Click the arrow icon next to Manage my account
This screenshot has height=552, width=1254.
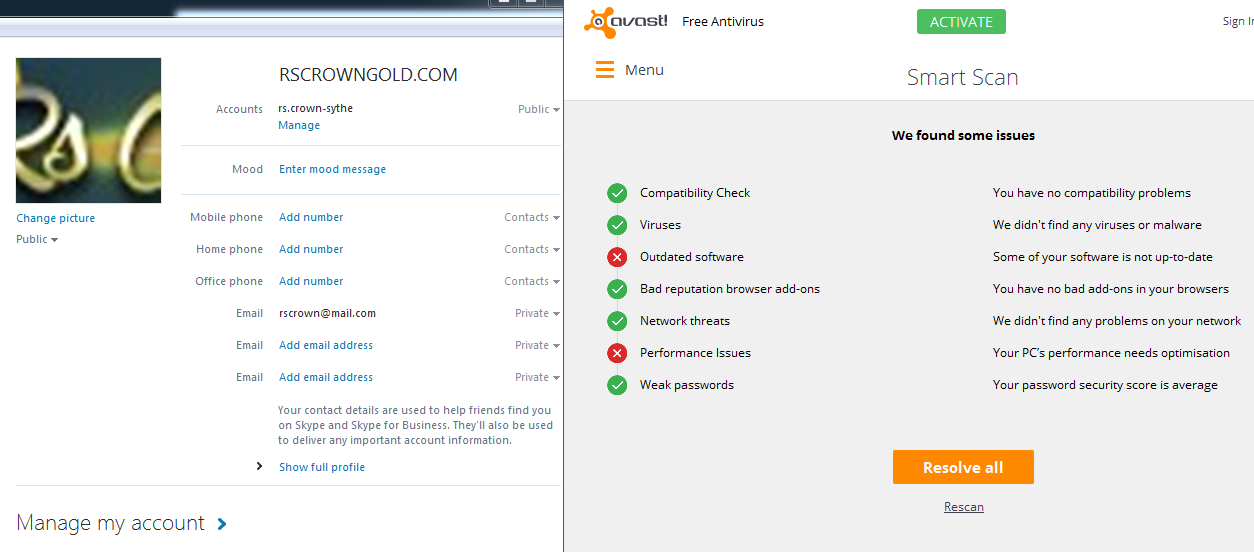(x=222, y=523)
